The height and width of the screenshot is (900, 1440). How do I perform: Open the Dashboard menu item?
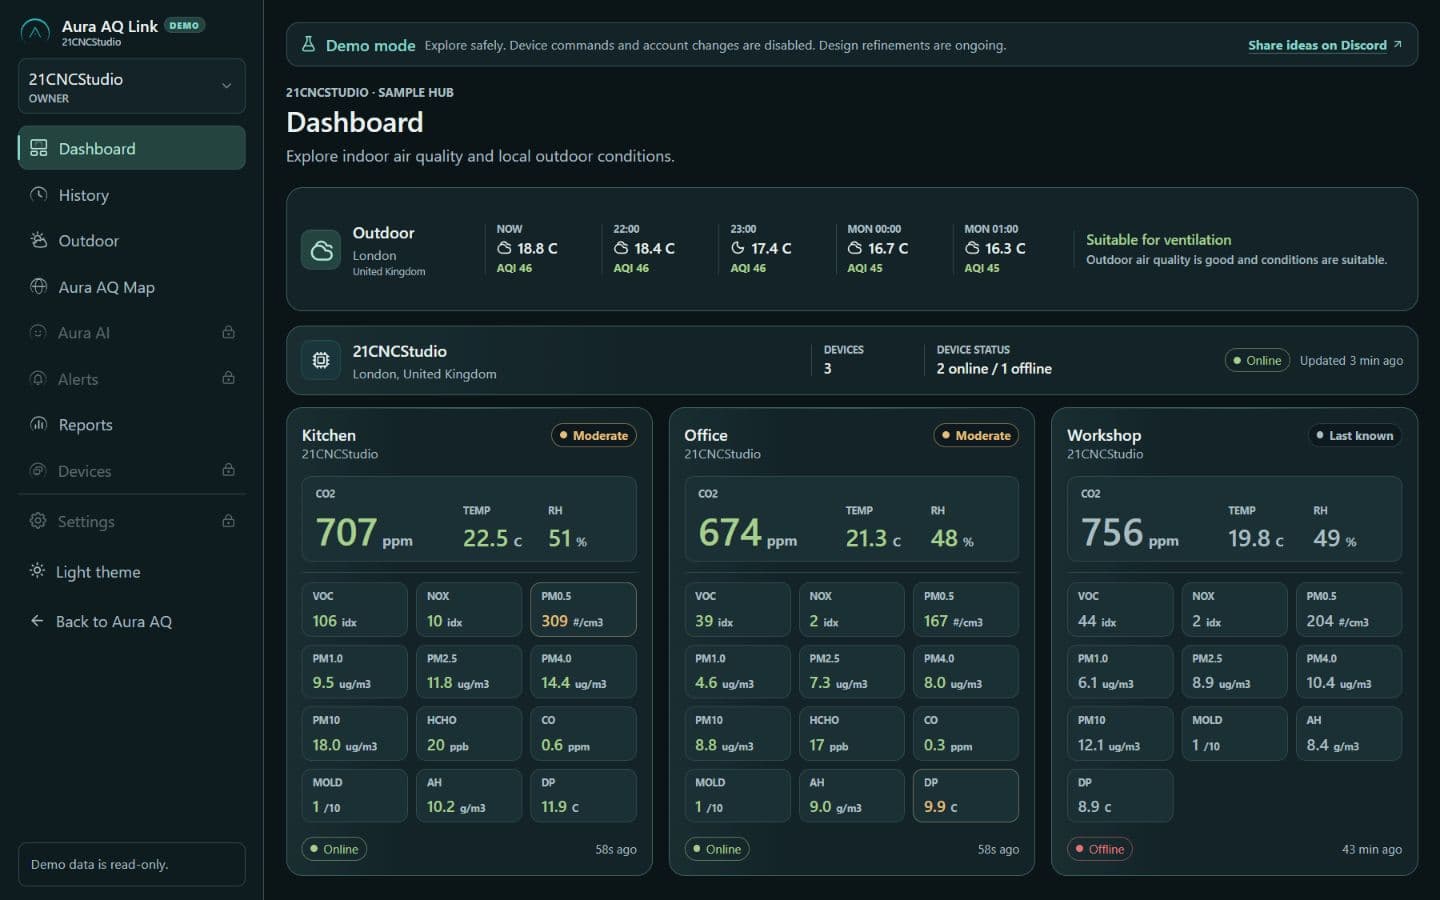pos(132,148)
